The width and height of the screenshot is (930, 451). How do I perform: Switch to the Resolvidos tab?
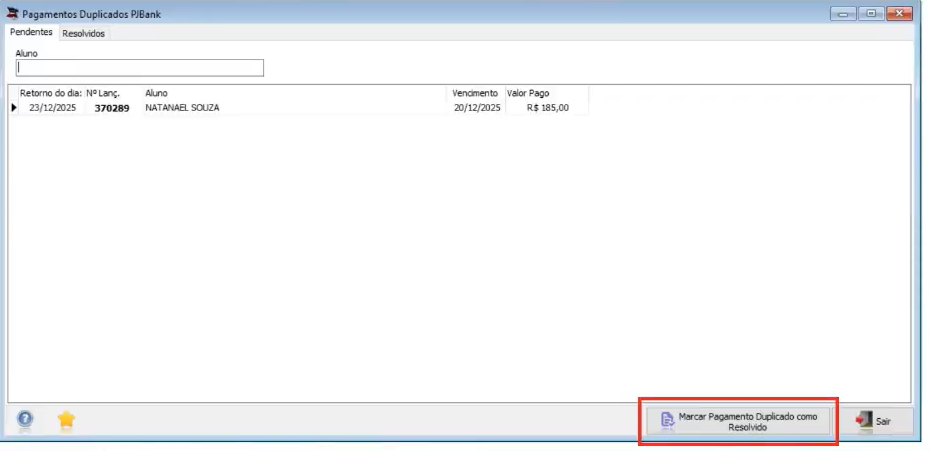(x=84, y=33)
